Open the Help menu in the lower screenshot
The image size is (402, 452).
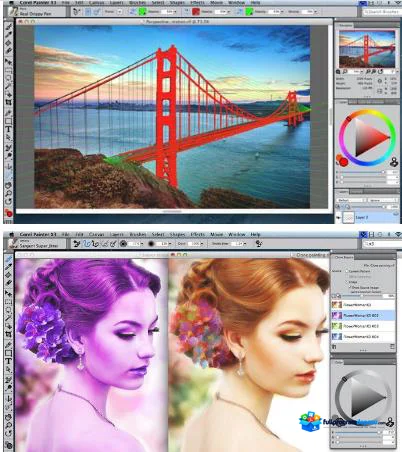(x=255, y=235)
